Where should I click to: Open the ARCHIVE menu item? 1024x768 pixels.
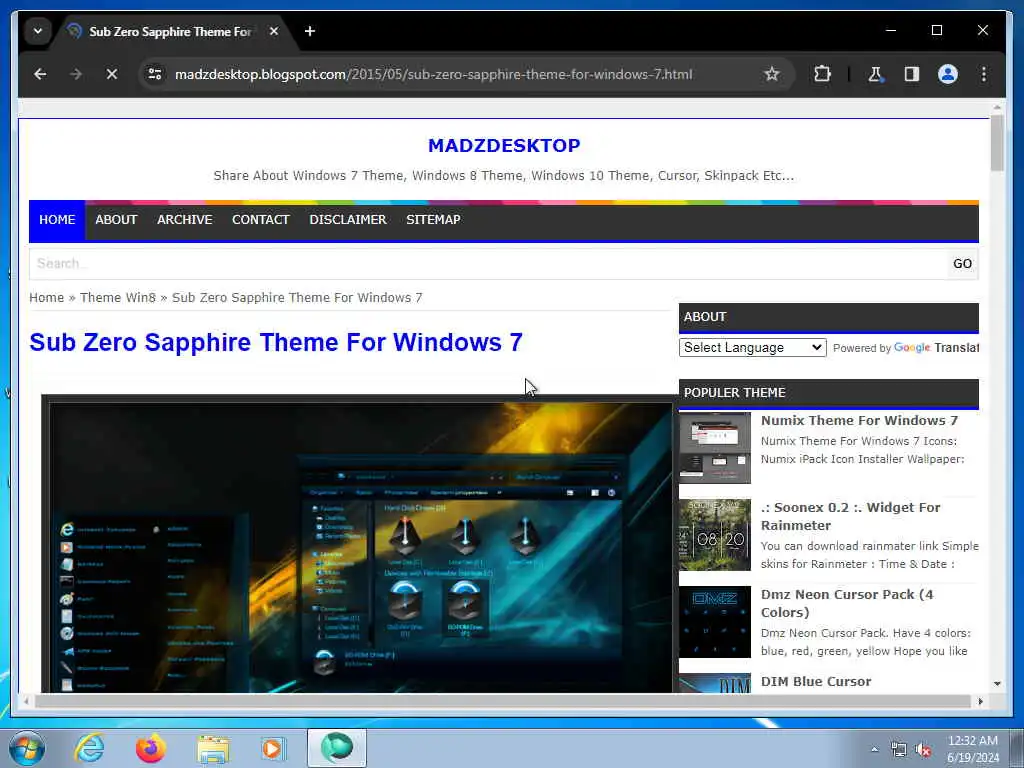point(185,220)
